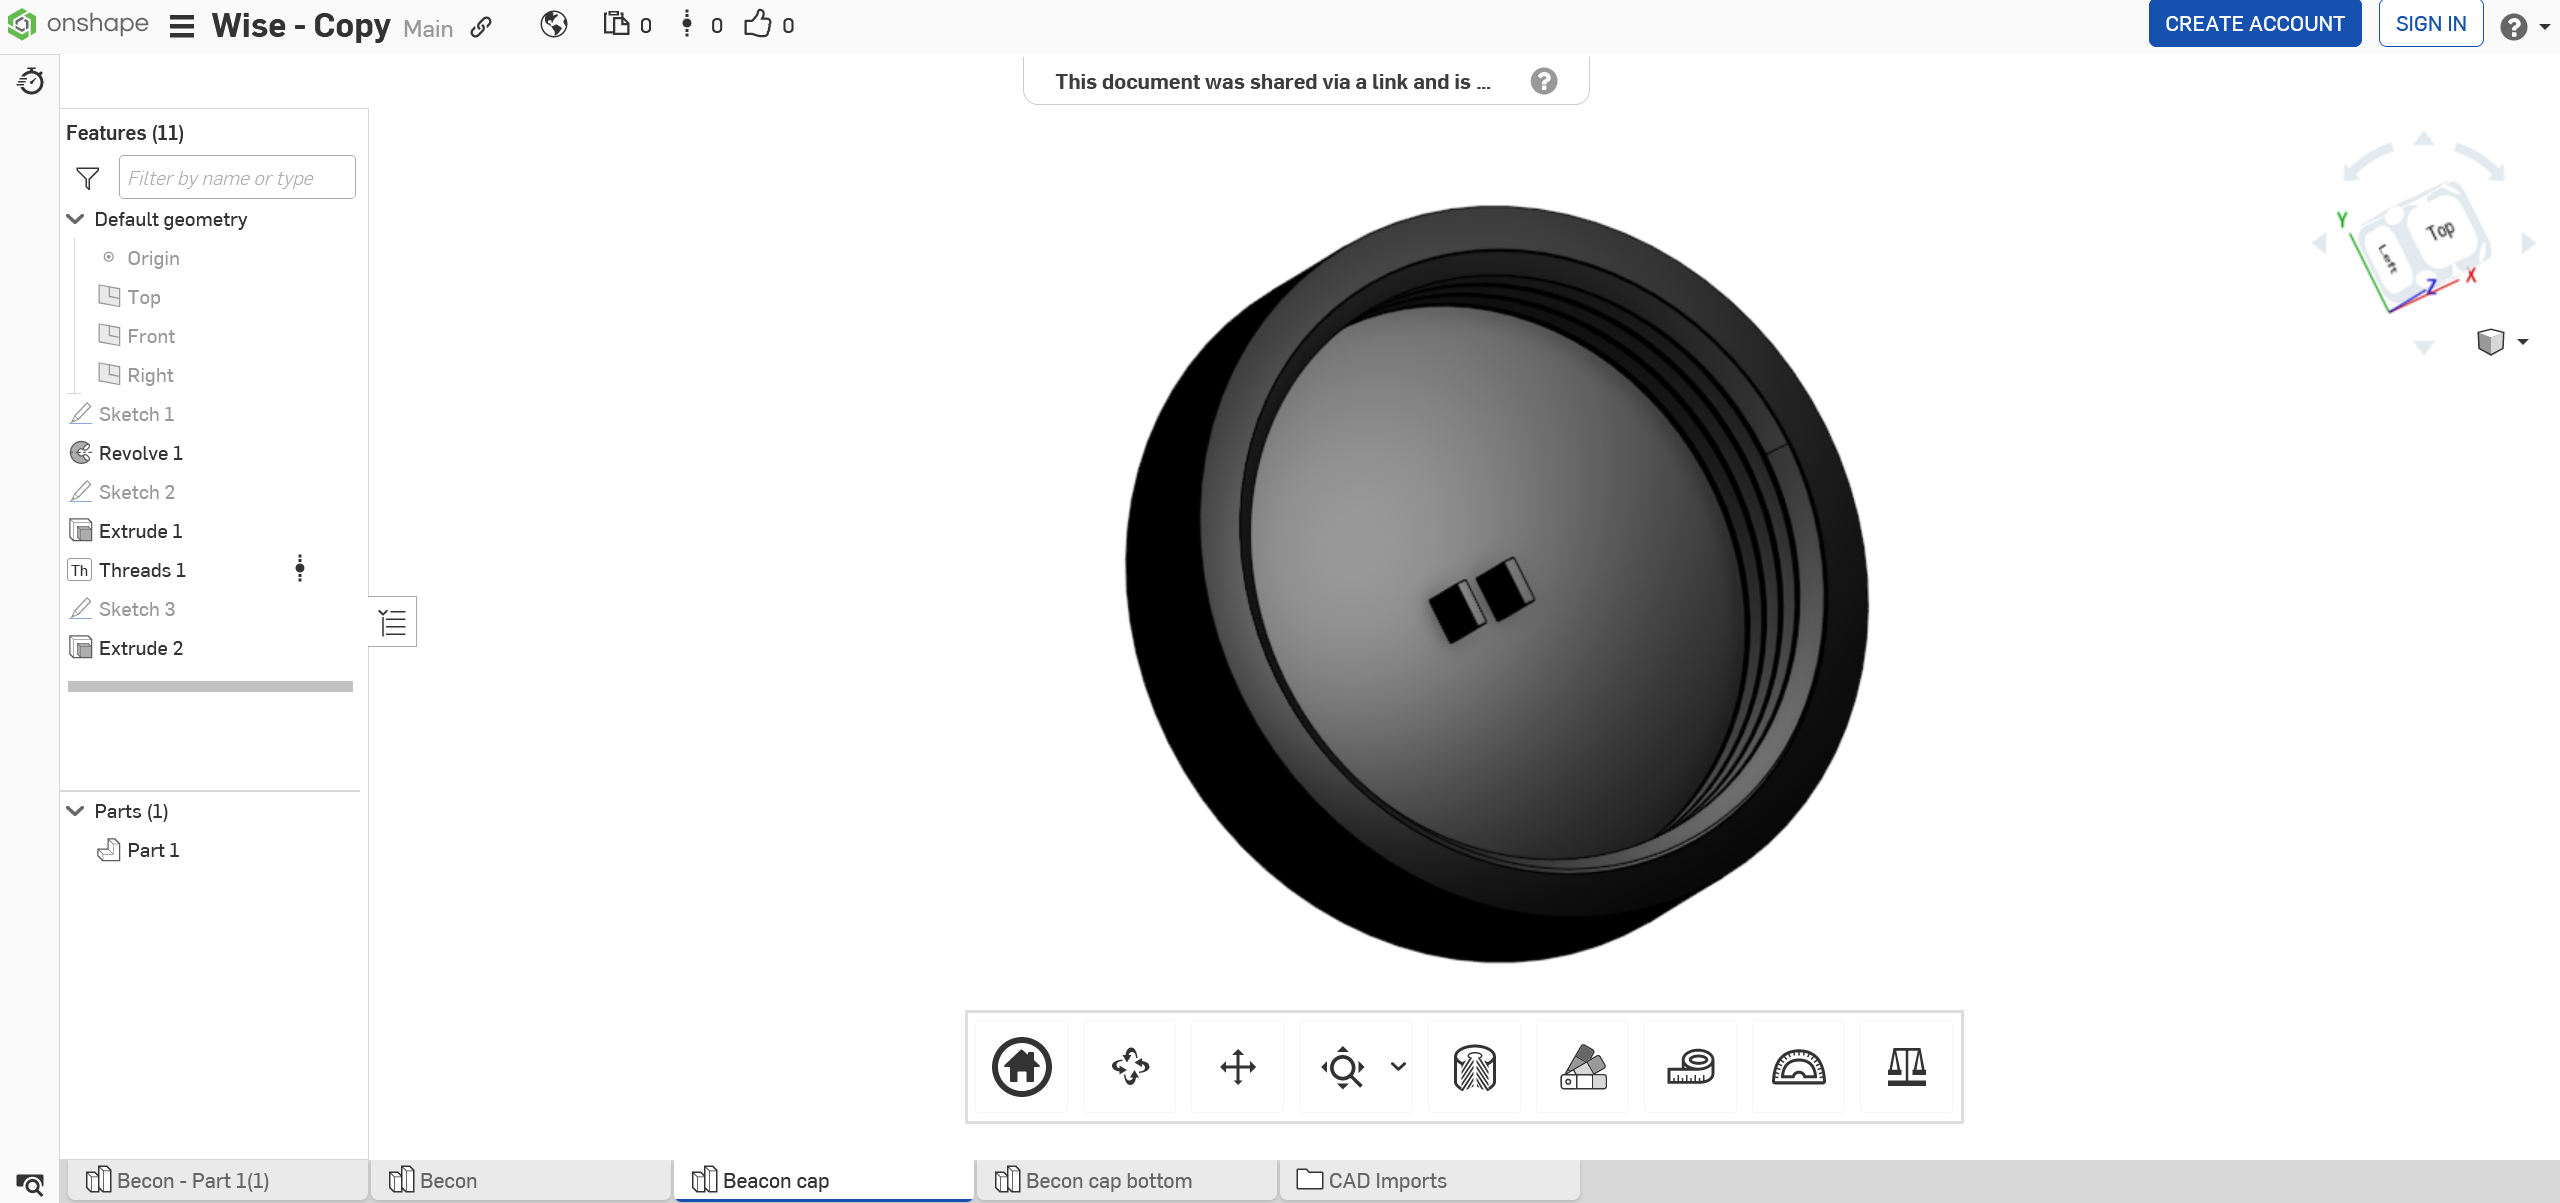Open the section view tool
Image resolution: width=2560 pixels, height=1203 pixels.
pos(1474,1067)
